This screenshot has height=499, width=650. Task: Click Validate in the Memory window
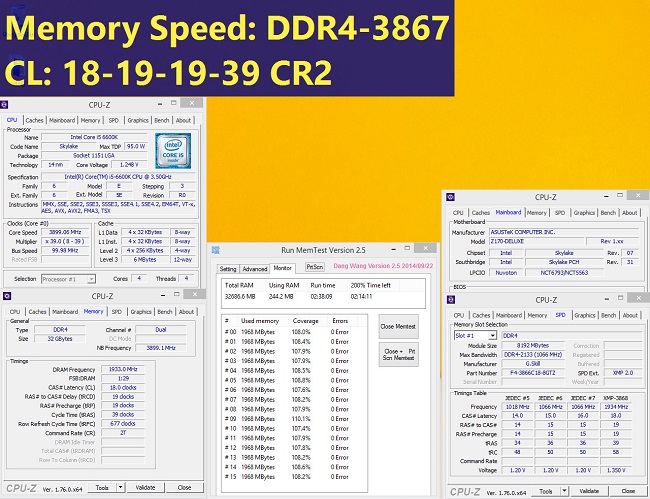click(146, 487)
